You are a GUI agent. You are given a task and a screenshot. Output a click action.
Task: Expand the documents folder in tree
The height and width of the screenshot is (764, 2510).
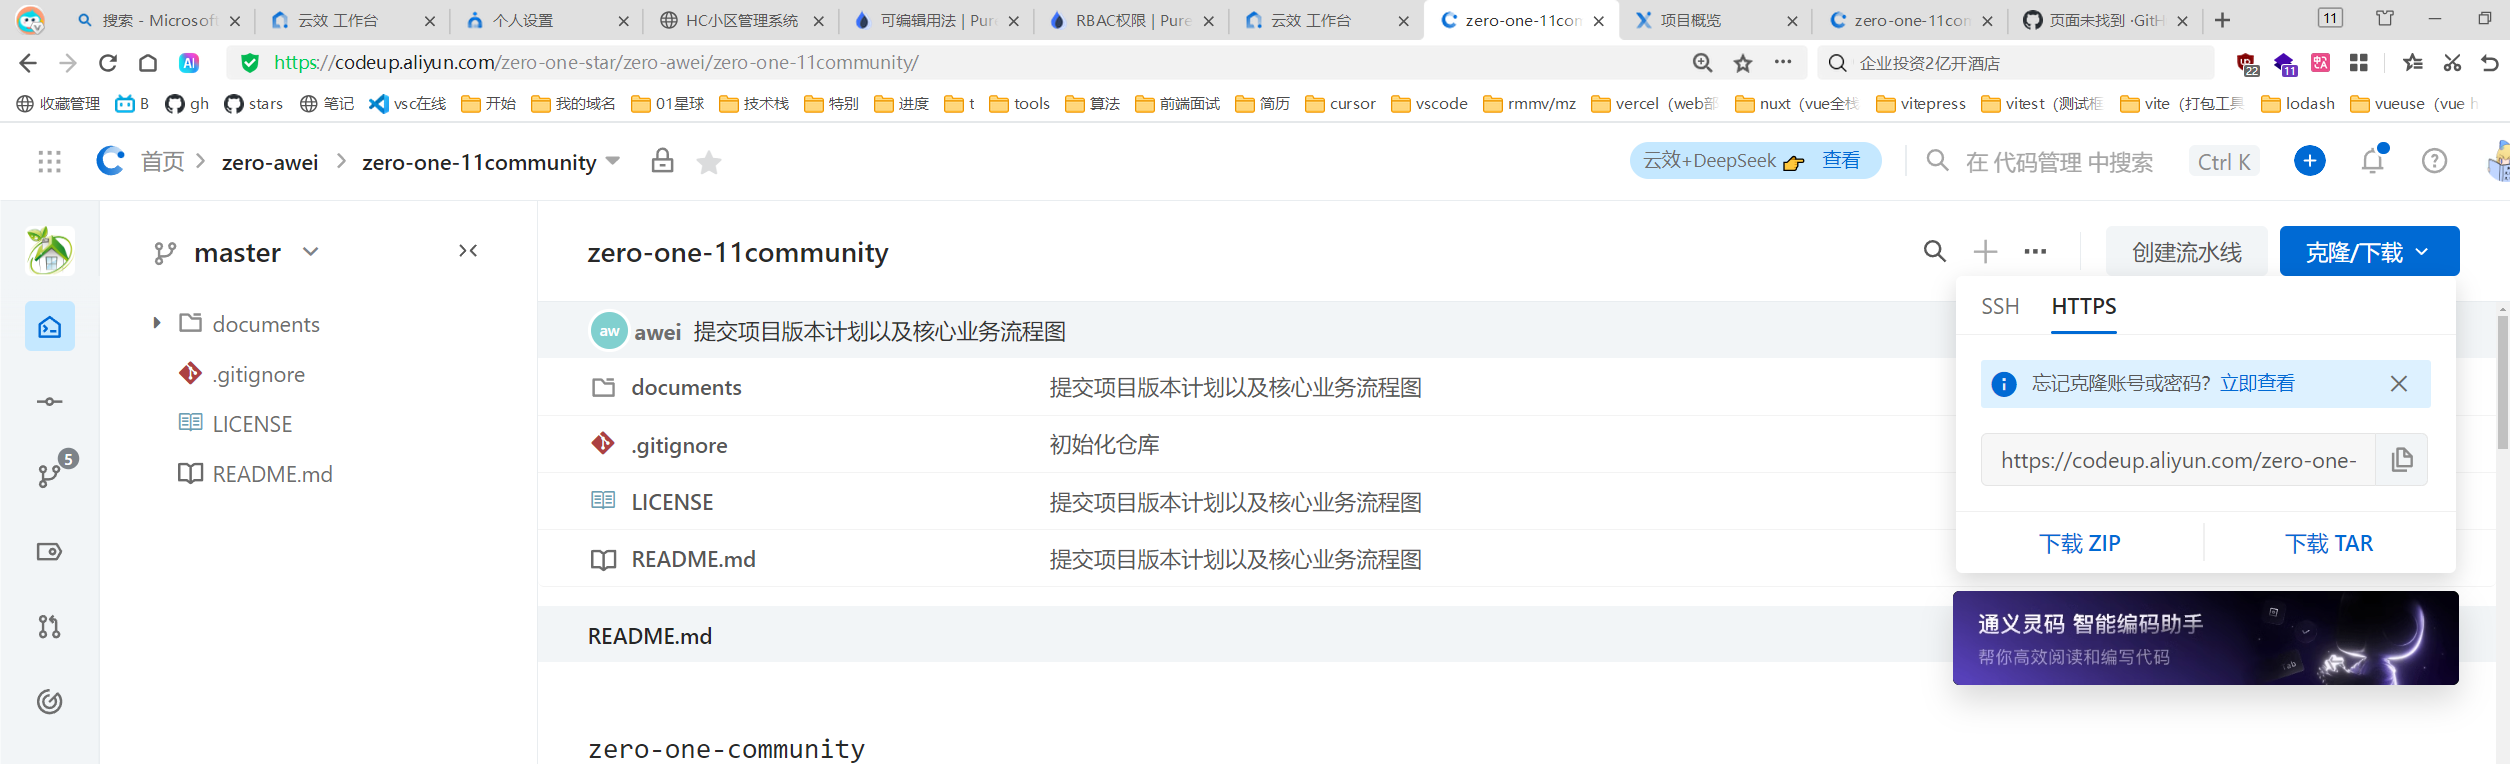[157, 323]
